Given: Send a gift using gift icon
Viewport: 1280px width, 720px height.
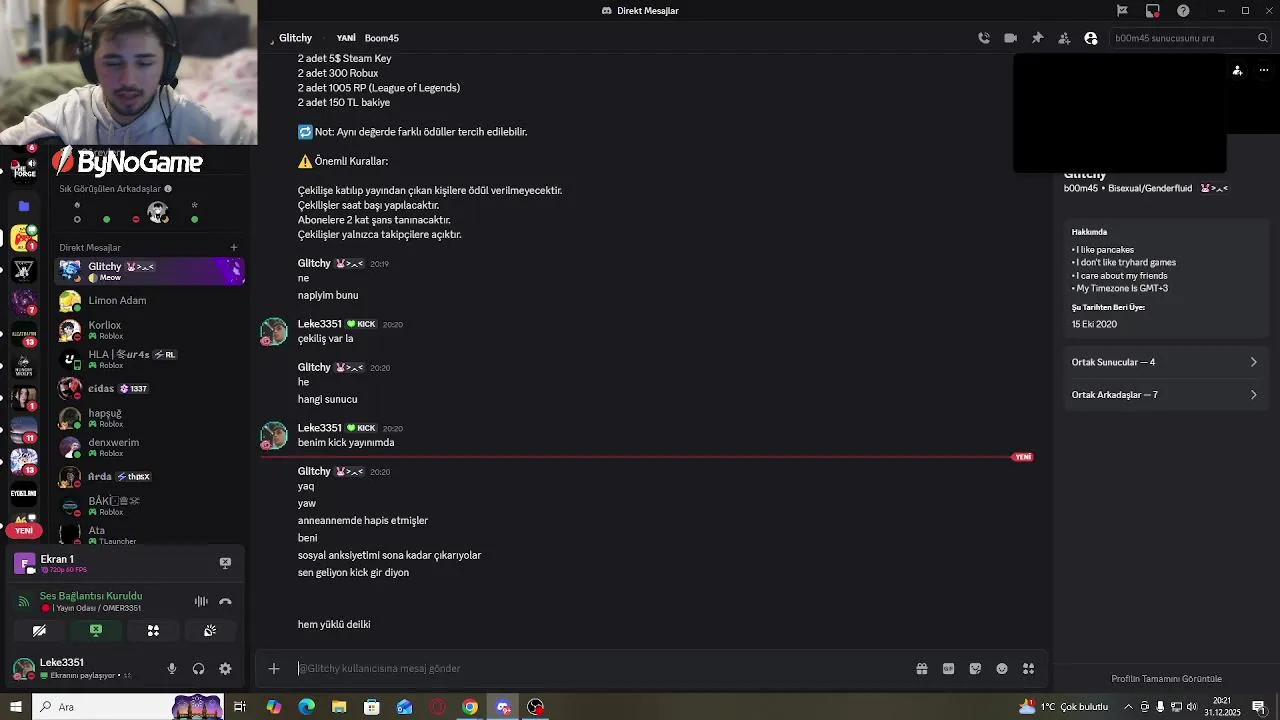Looking at the screenshot, I should click(x=922, y=668).
